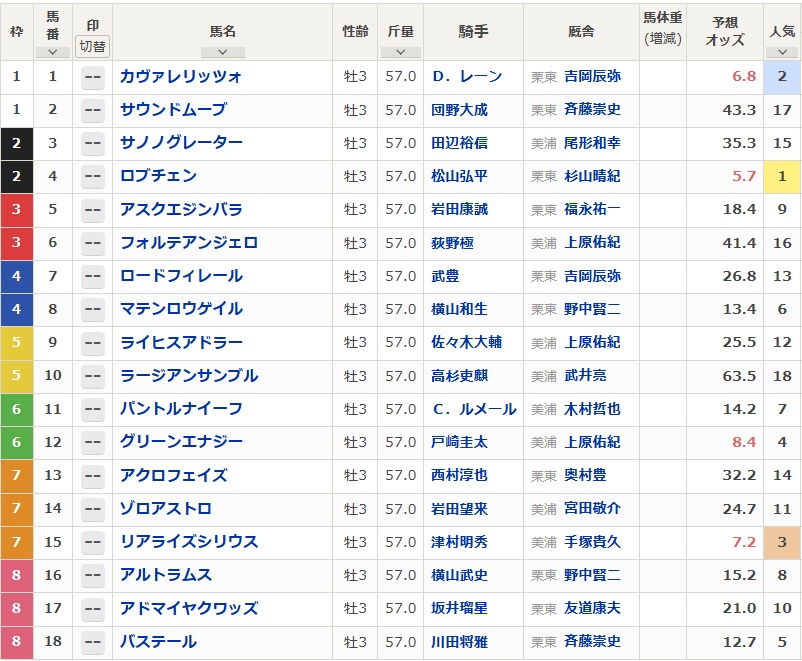Open the 斤量 column sort dropdown
The height and width of the screenshot is (661, 802).
400,52
